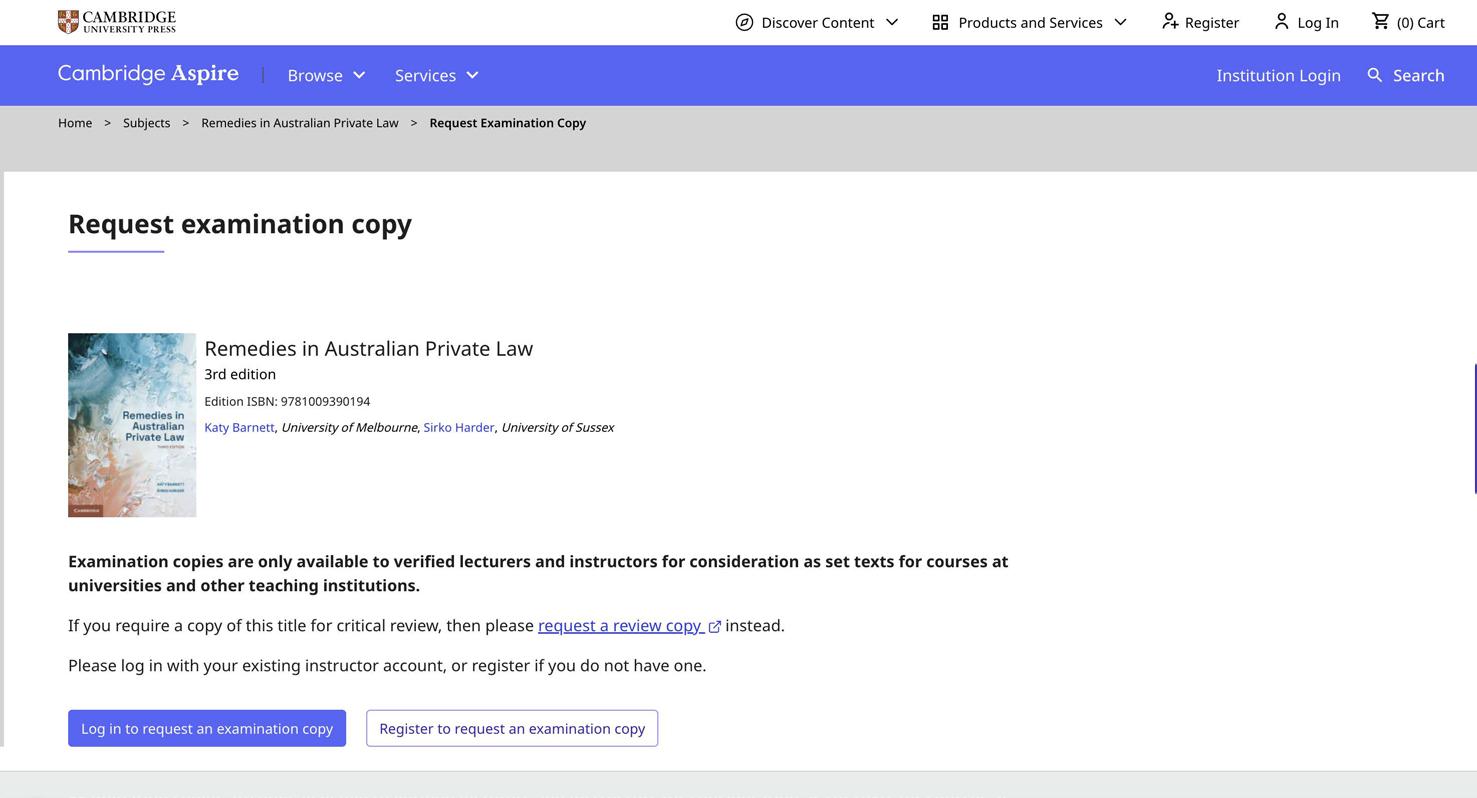Open Institution Login

point(1278,75)
